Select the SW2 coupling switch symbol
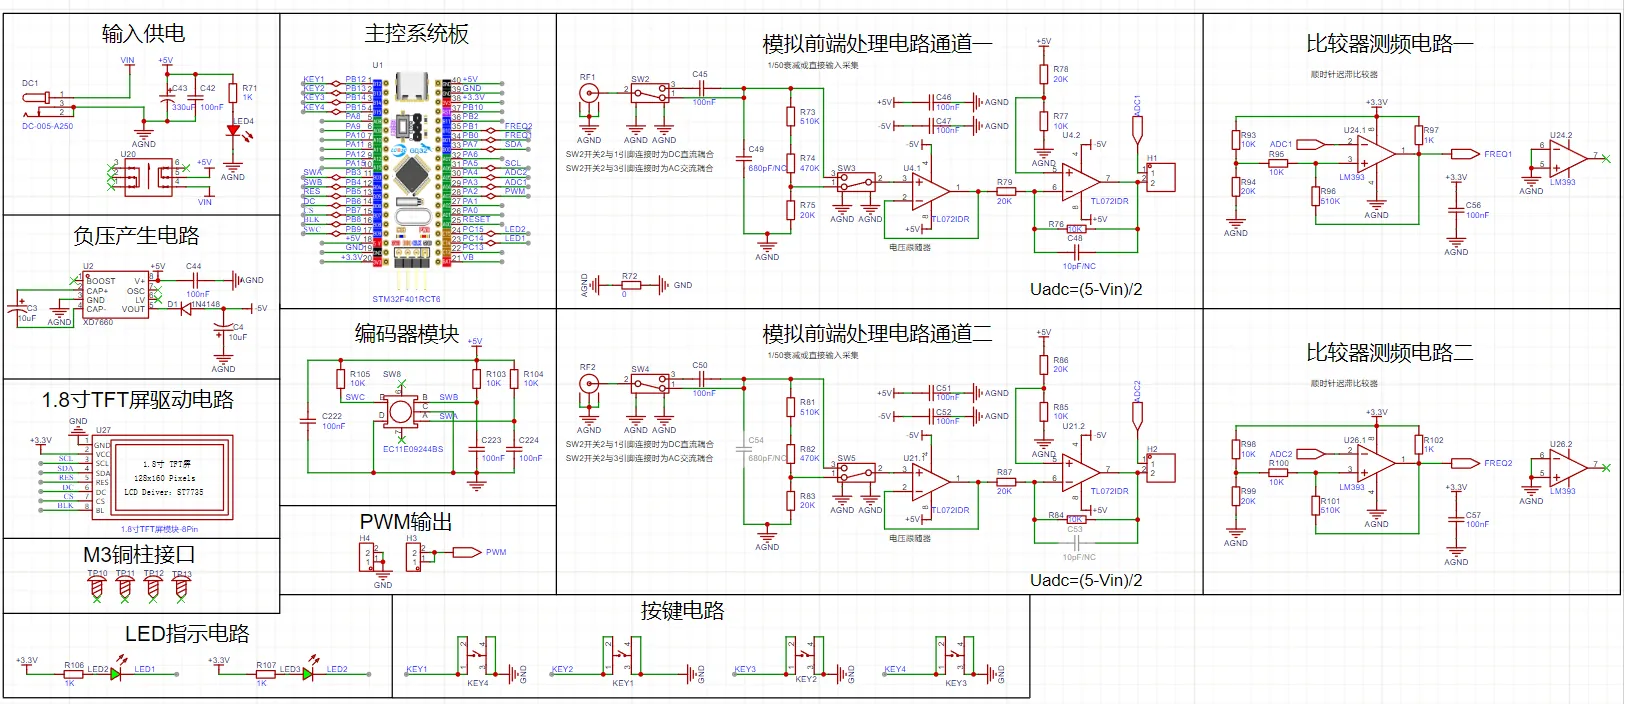 [x=650, y=93]
